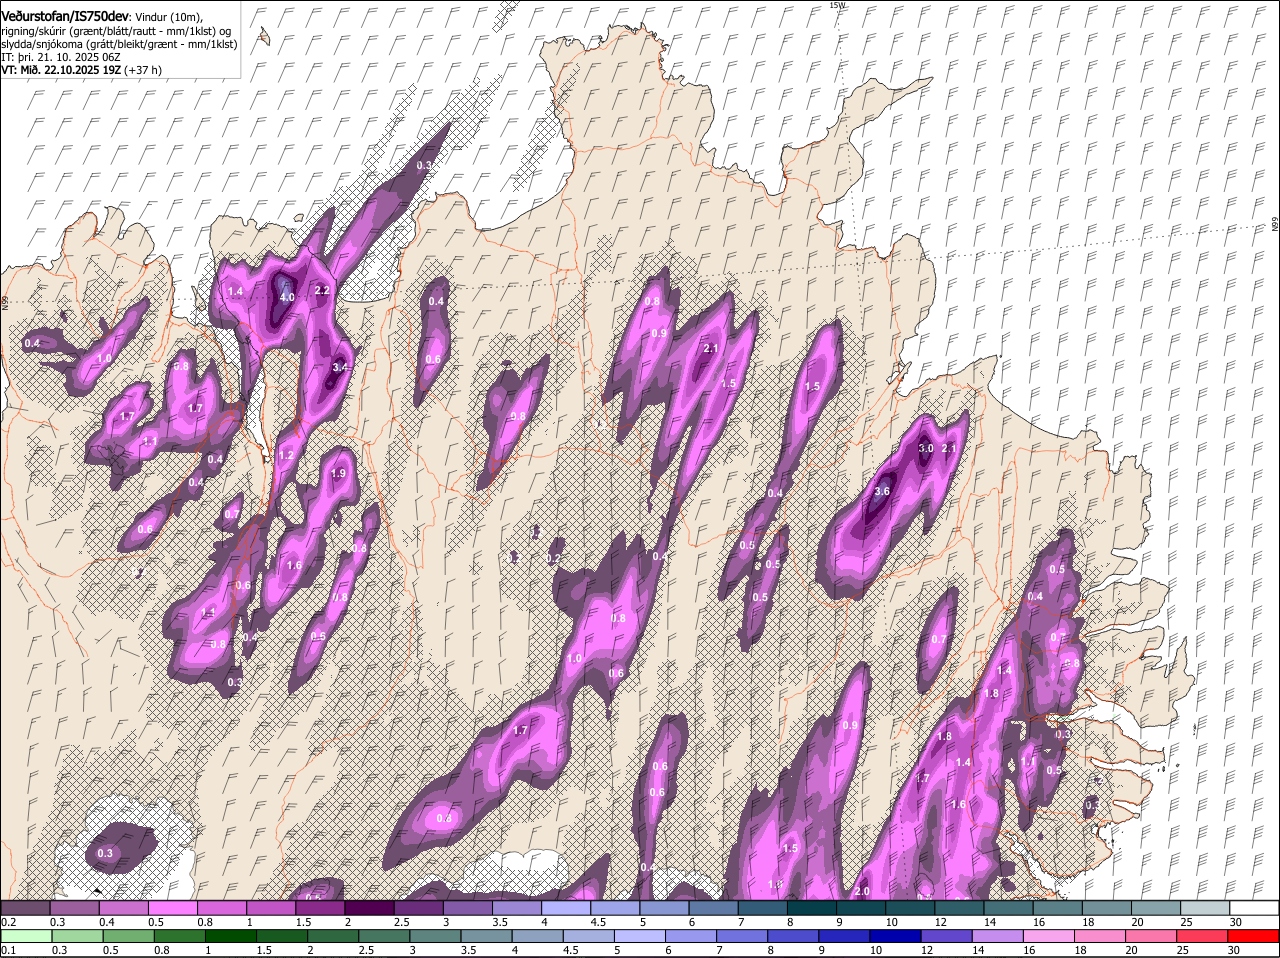Click the initial-time line 'IT: þri. 21. 10. 2025 06Z'
The width and height of the screenshot is (1280, 958).
click(x=61, y=58)
